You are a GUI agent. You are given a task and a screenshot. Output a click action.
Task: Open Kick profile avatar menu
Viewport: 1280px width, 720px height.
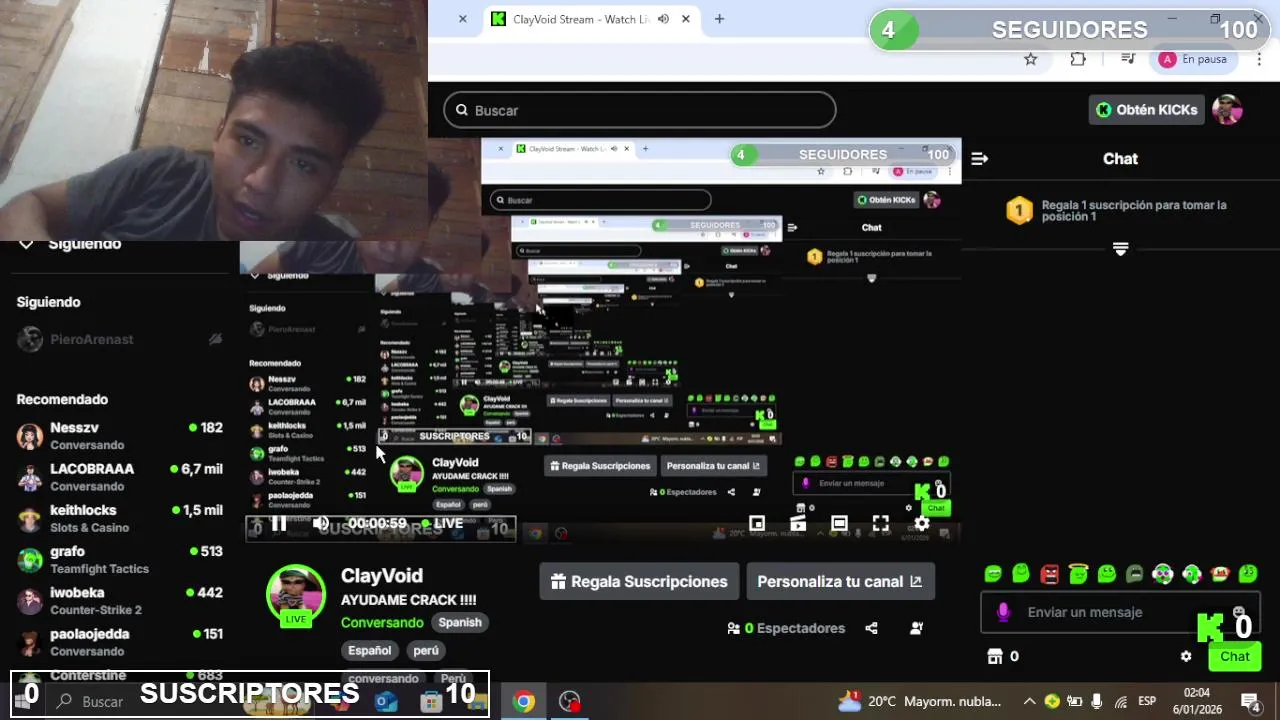coord(1227,110)
